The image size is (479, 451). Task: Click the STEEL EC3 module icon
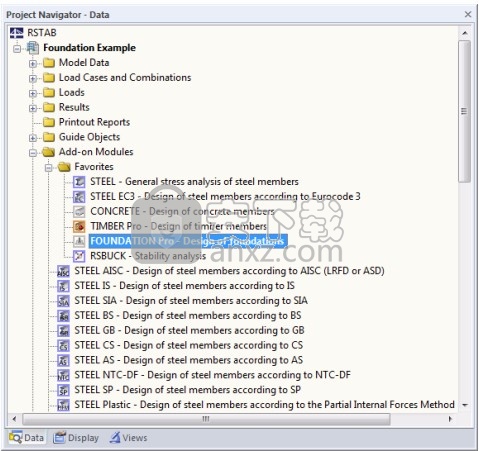[79, 197]
